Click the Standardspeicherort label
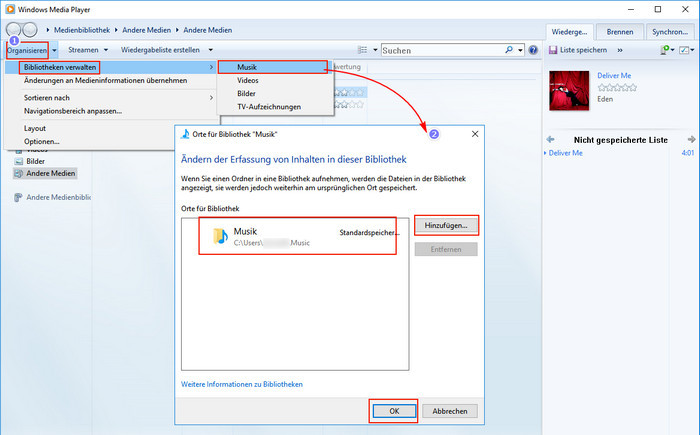 [x=369, y=233]
